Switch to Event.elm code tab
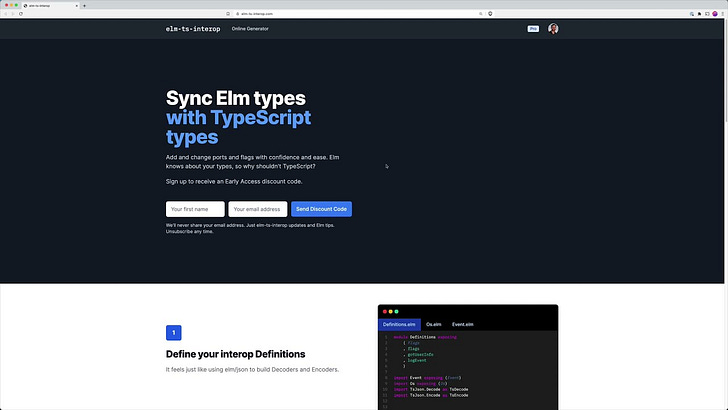728x410 pixels. coord(462,325)
